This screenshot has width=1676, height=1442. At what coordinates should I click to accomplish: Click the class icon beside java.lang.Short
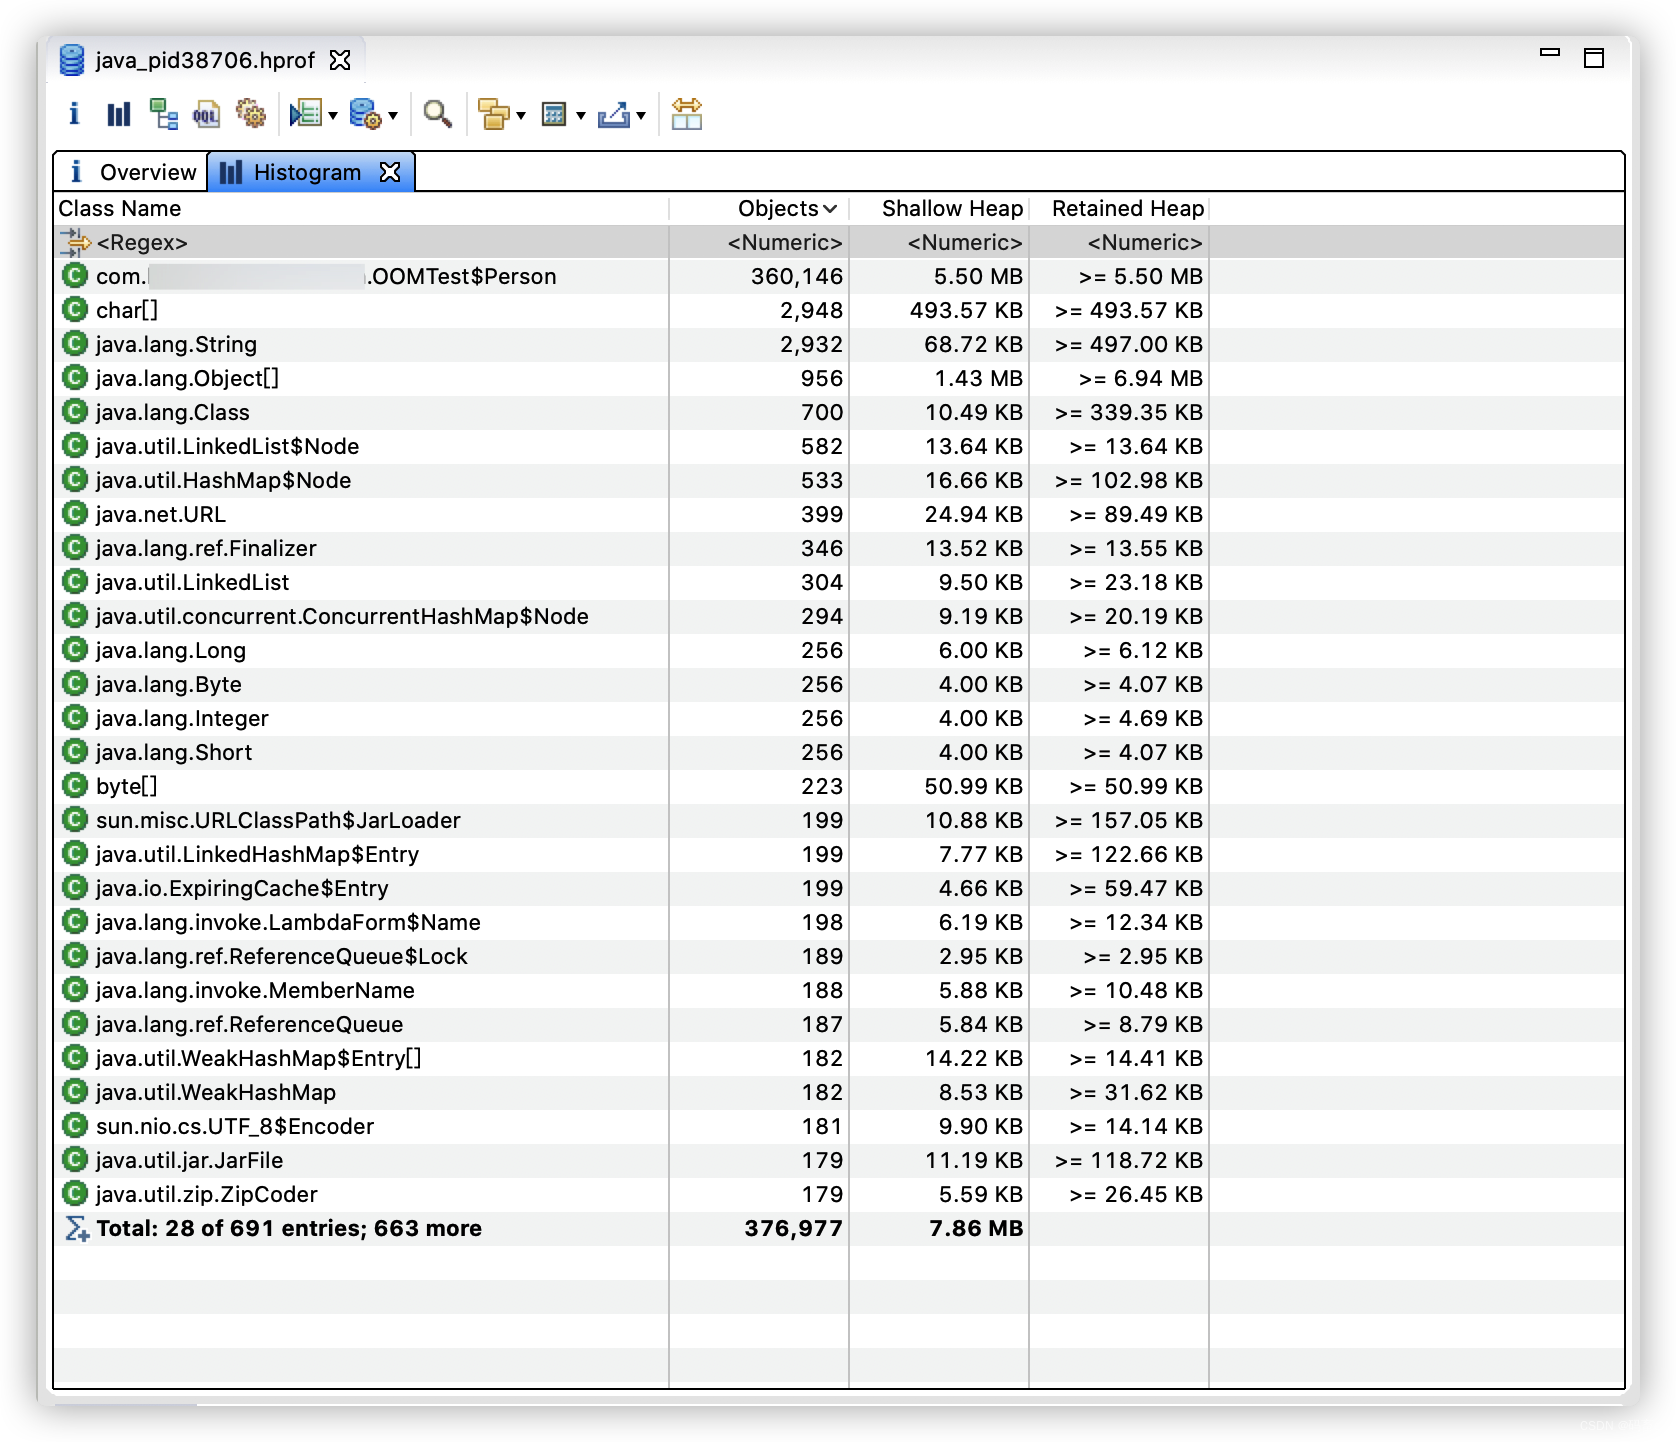coord(75,751)
